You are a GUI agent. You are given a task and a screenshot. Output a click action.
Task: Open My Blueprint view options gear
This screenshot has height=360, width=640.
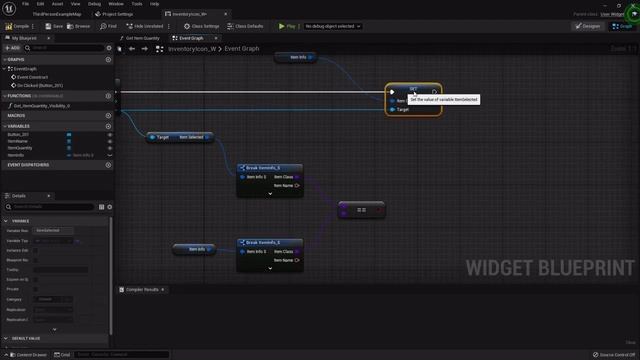109,48
